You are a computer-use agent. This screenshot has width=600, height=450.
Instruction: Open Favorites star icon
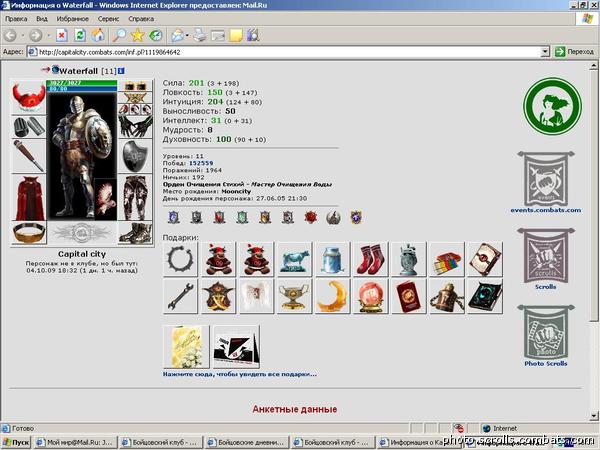137,35
